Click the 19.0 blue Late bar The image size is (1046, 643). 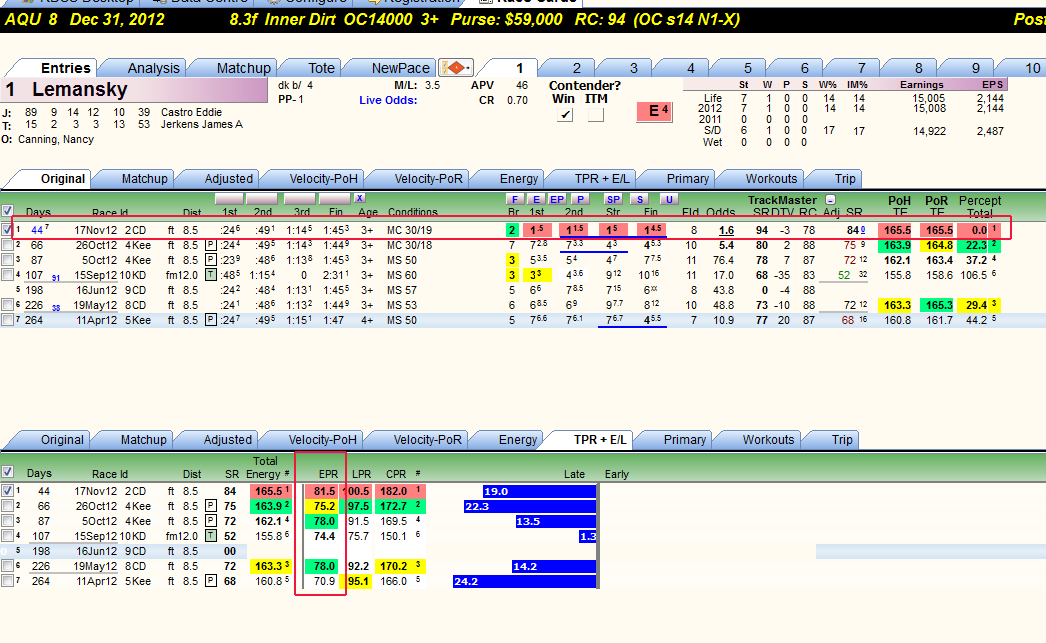click(540, 491)
